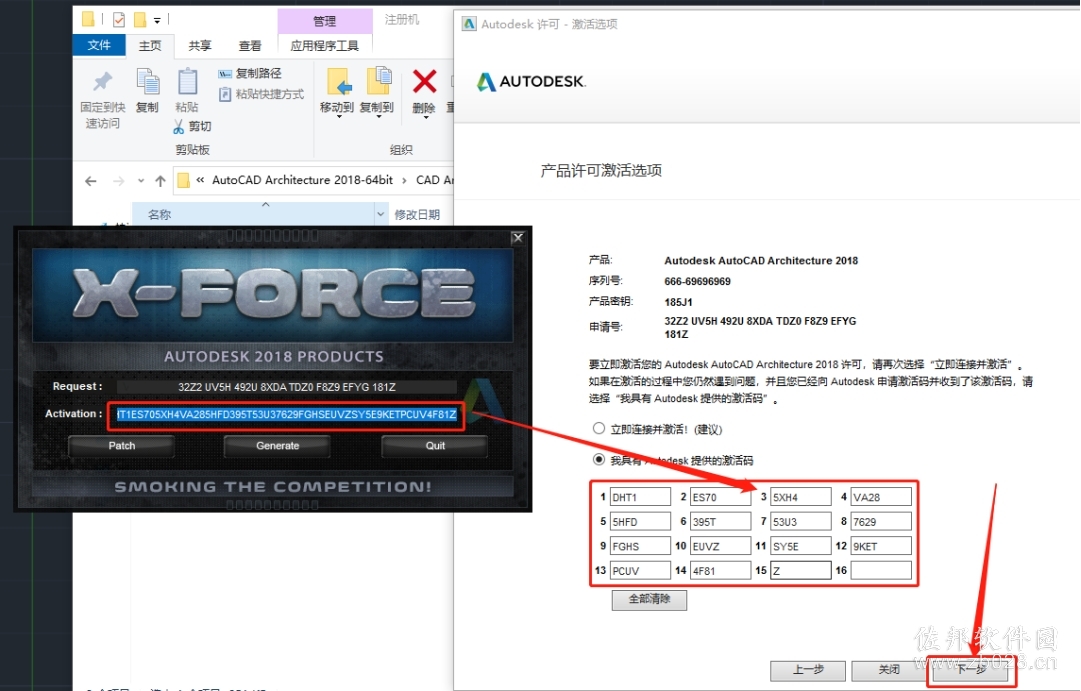
Task: Click the Copy path icon
Action: (x=225, y=74)
